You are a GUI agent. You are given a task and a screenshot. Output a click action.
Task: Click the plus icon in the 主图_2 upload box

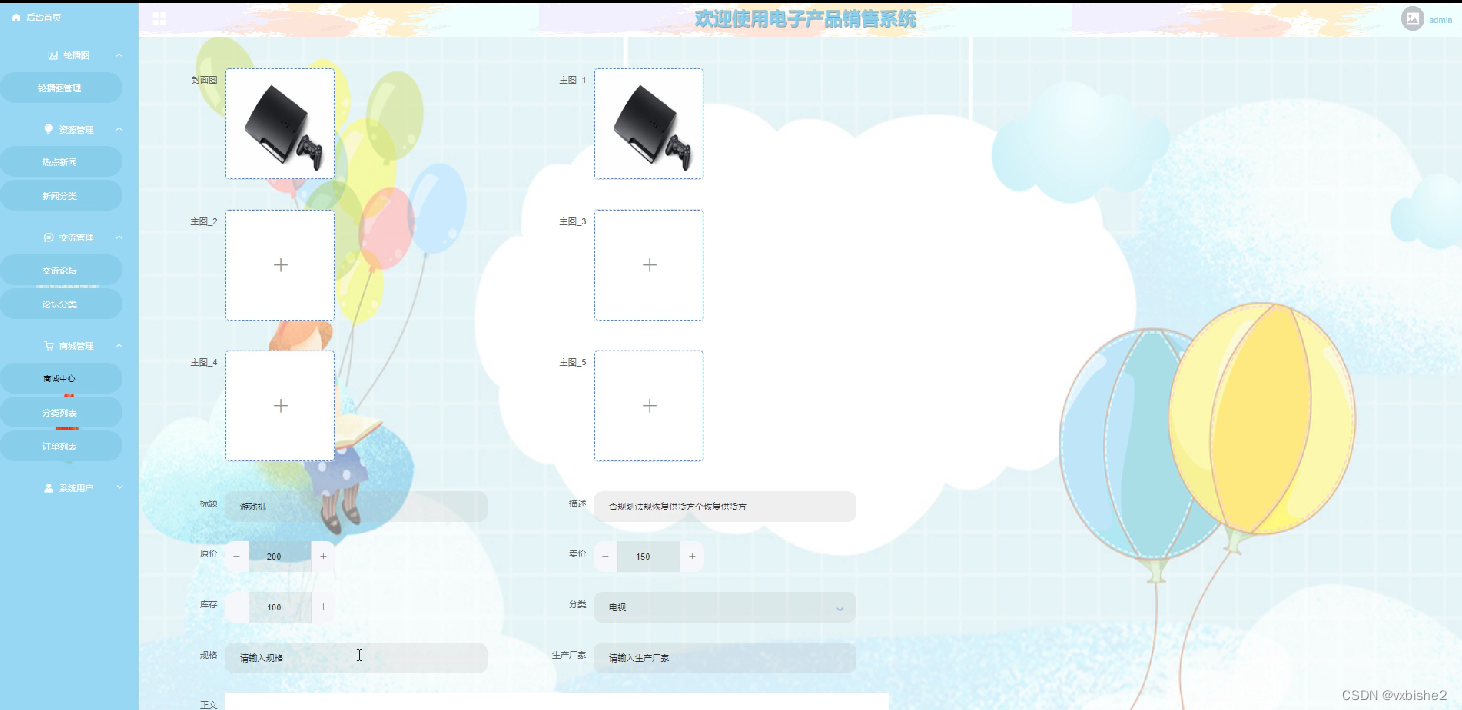click(x=281, y=265)
